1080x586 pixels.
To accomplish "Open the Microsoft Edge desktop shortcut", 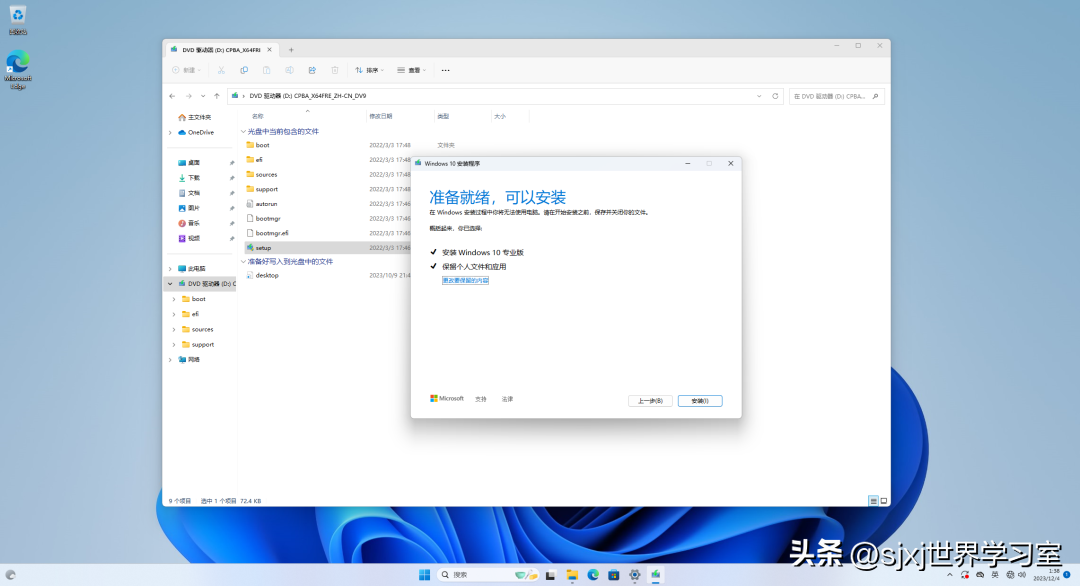I will pyautogui.click(x=18, y=70).
